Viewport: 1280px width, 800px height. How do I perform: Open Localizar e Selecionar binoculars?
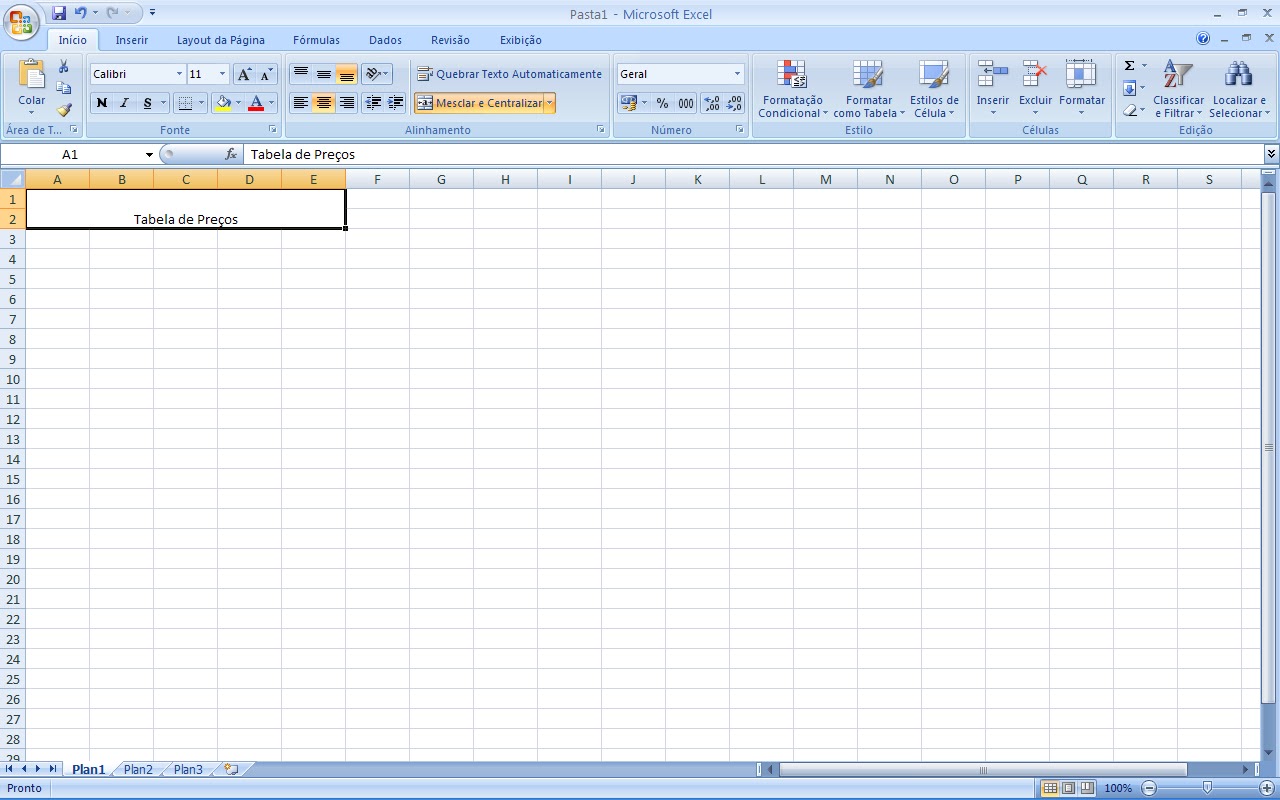pyautogui.click(x=1239, y=89)
